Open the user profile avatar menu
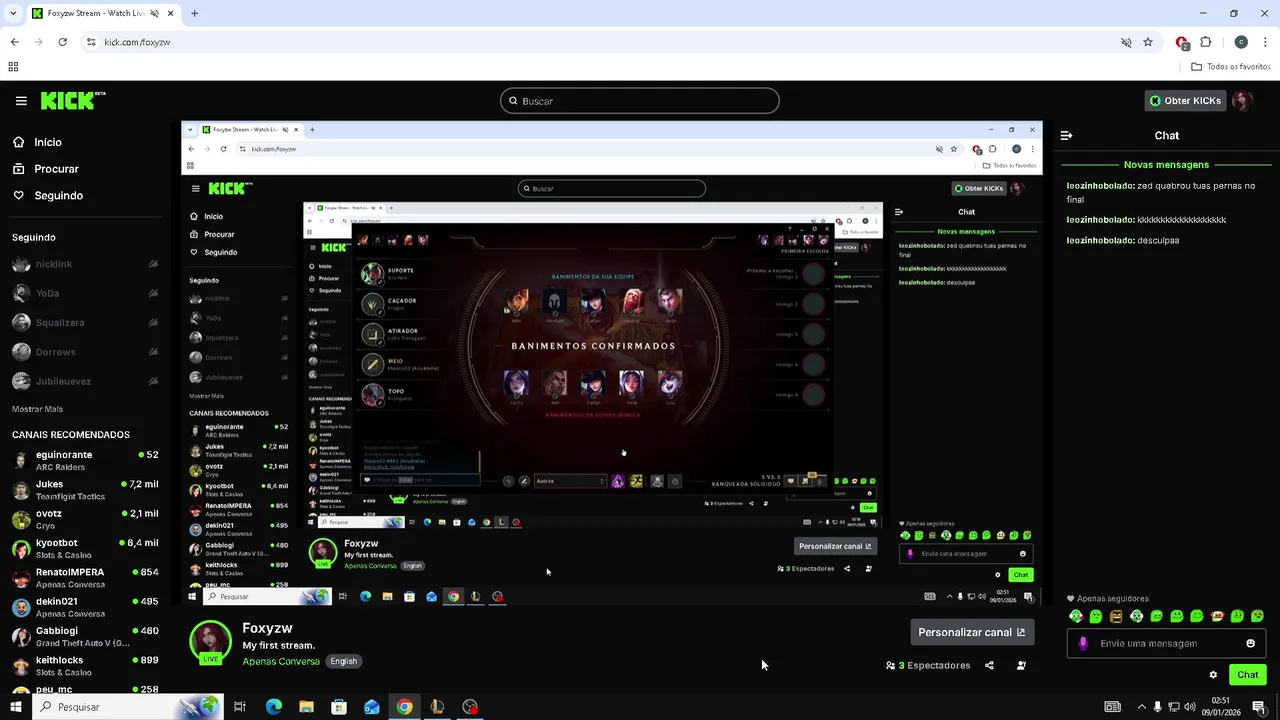The width and height of the screenshot is (1280, 720). coord(1242,101)
